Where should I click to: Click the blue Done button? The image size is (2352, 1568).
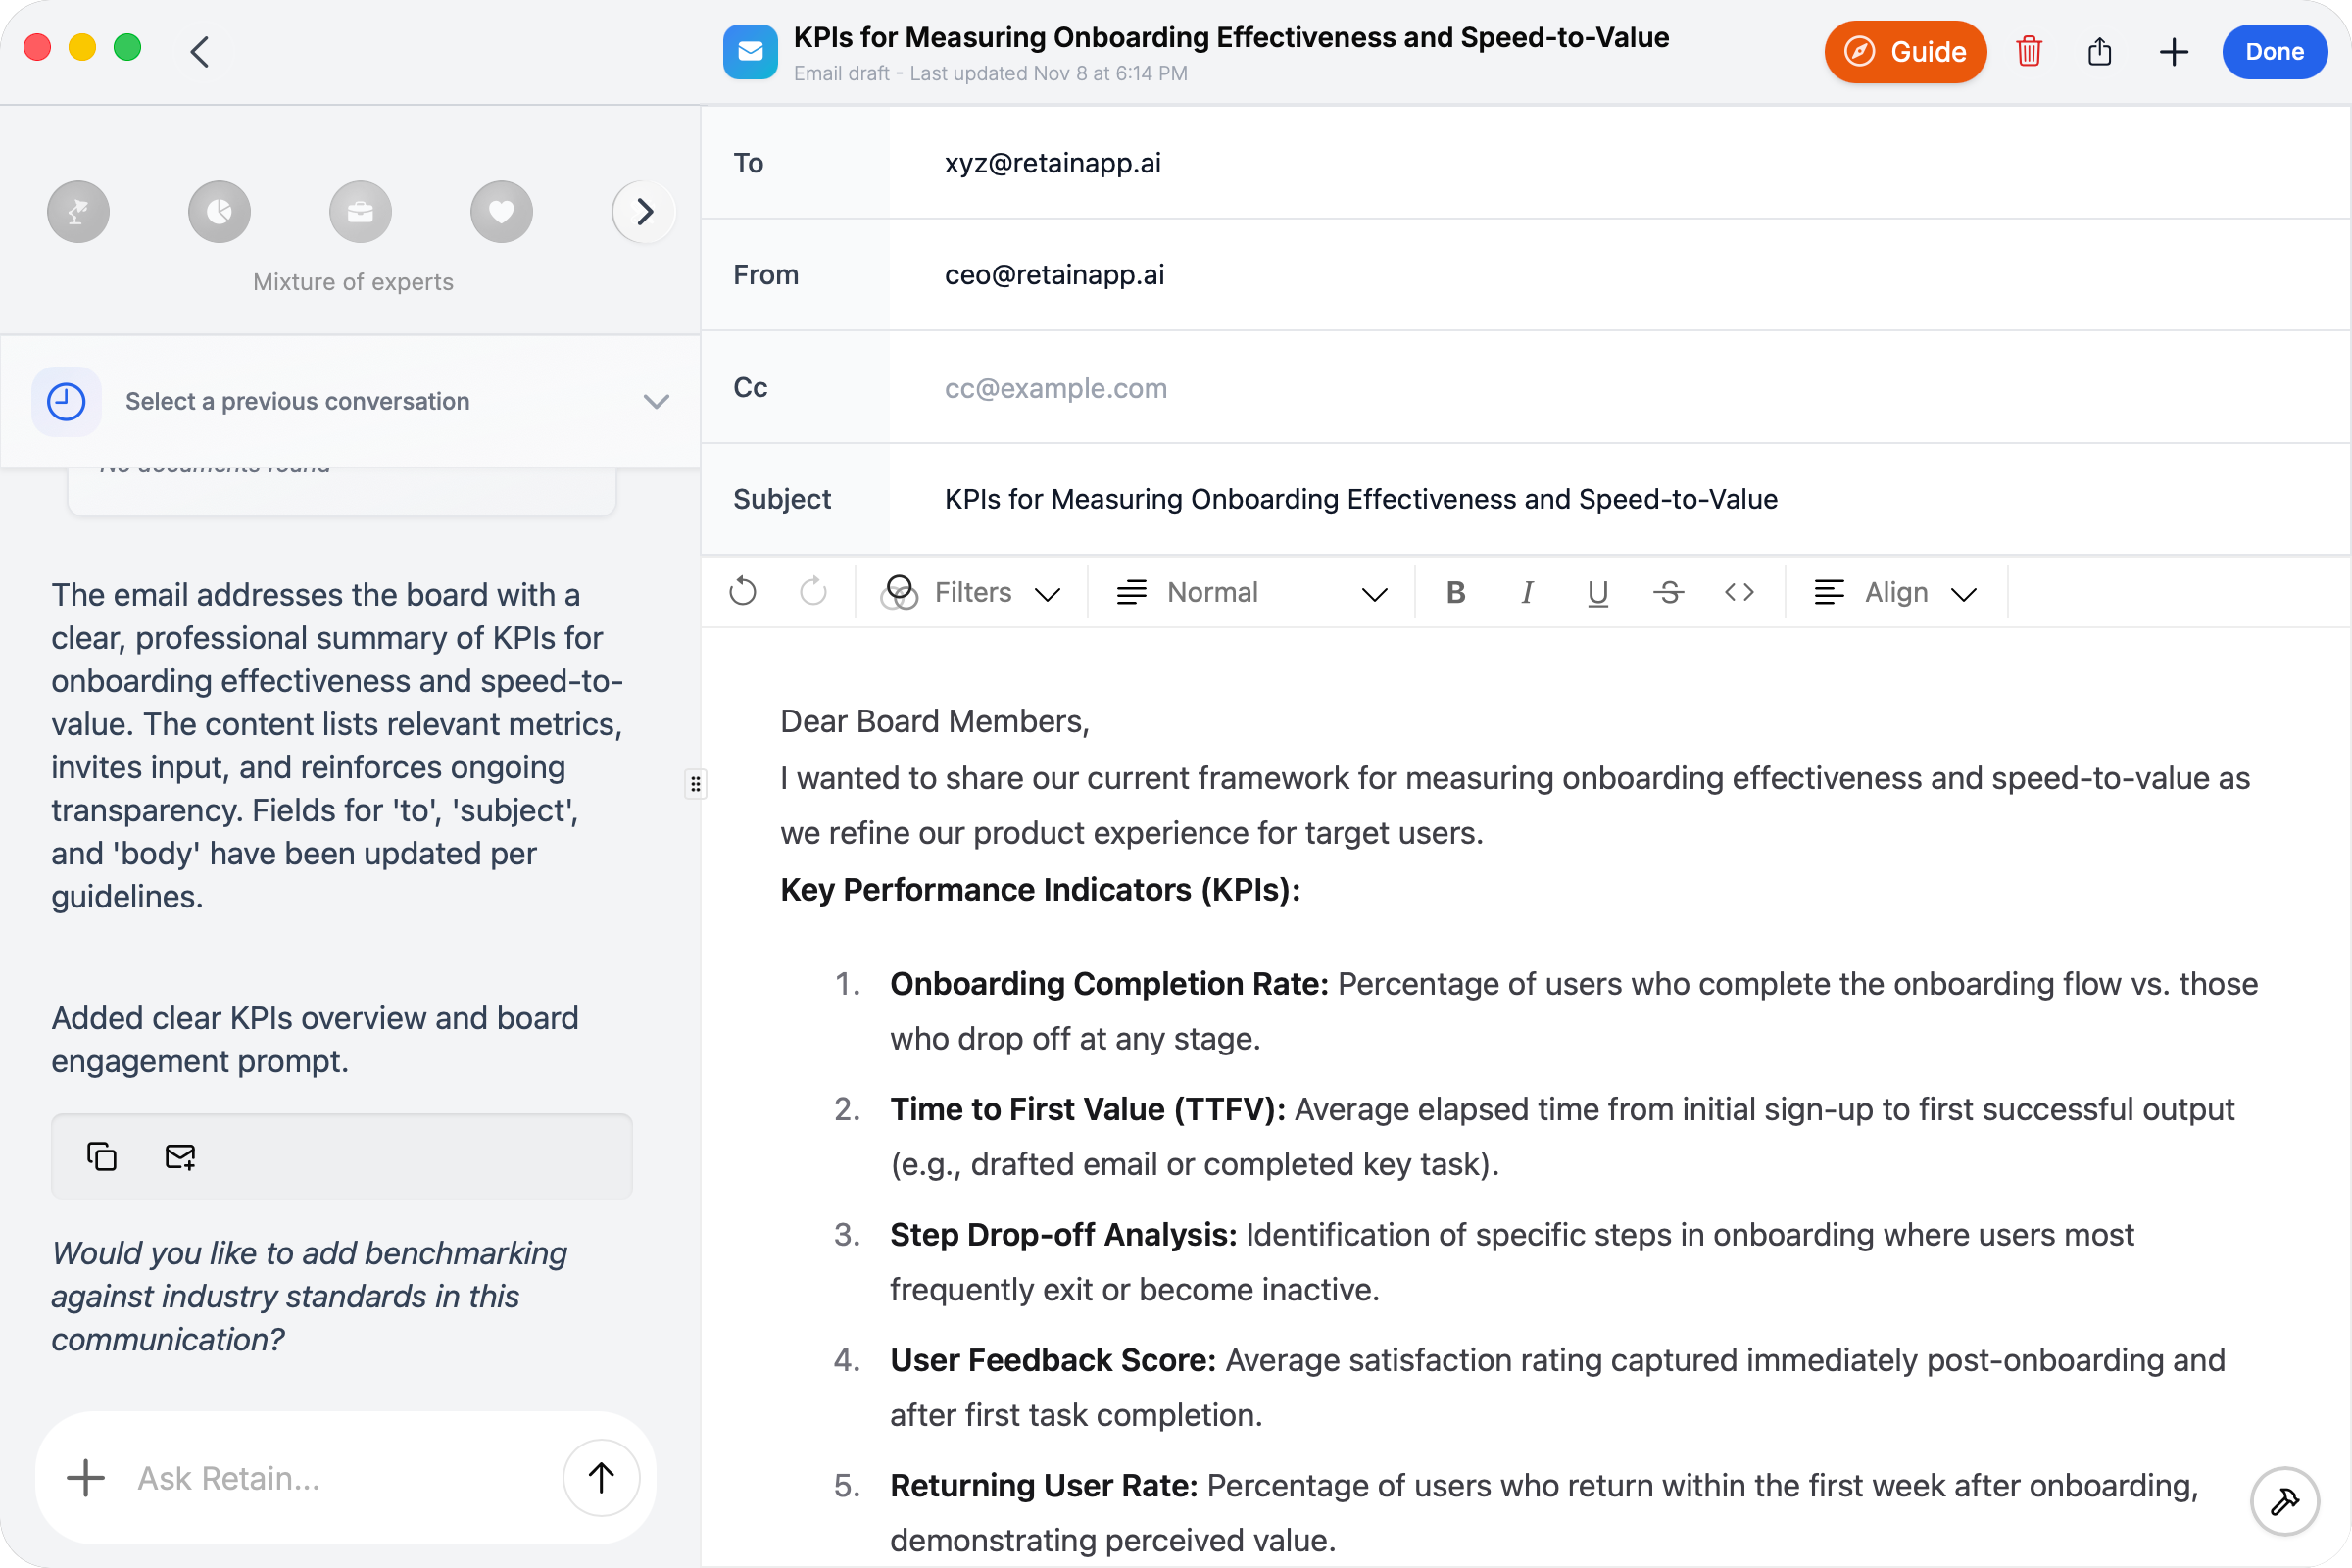tap(2273, 51)
